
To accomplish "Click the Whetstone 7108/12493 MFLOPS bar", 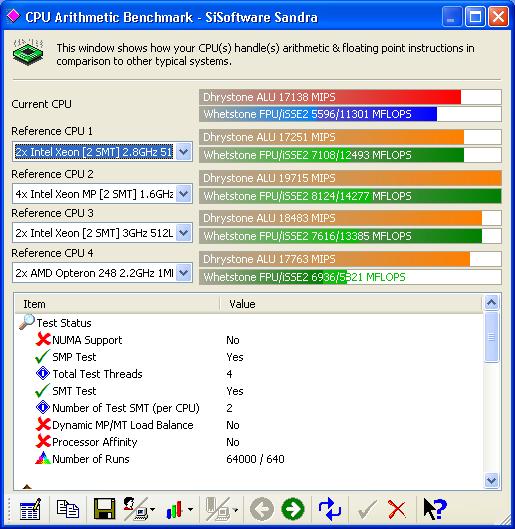I will pos(350,155).
